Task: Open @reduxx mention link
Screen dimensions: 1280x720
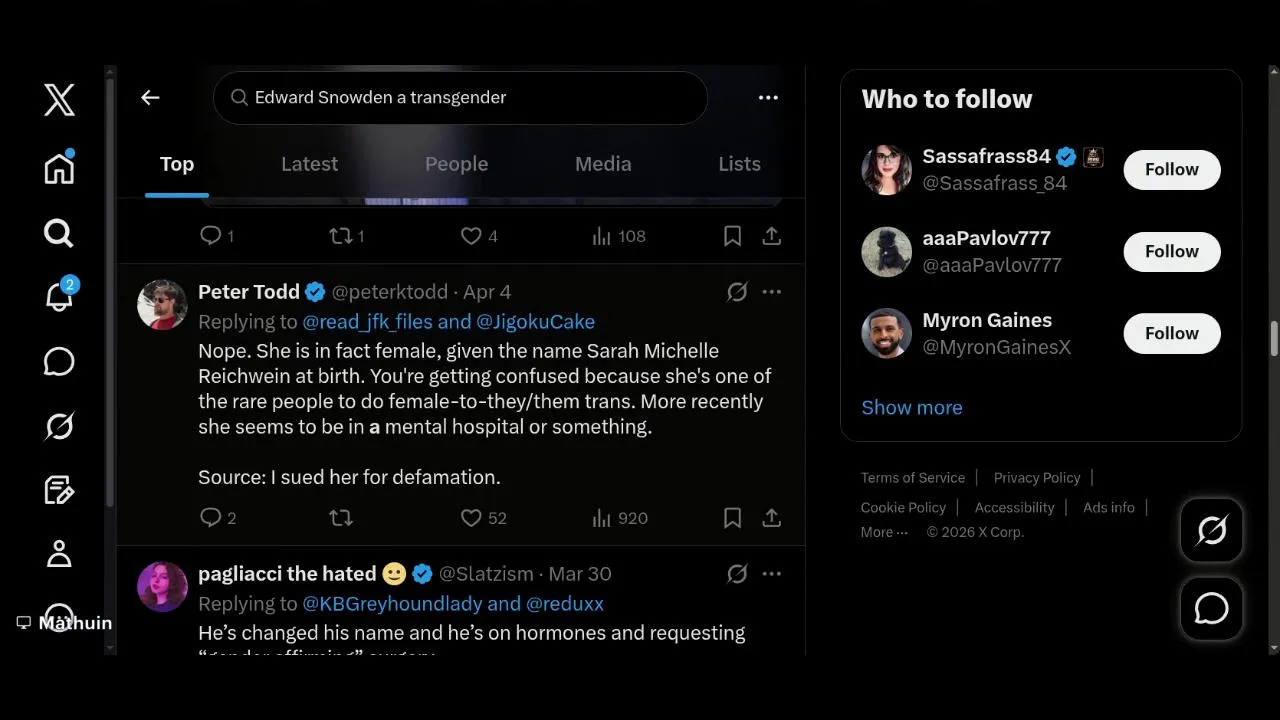Action: point(565,604)
